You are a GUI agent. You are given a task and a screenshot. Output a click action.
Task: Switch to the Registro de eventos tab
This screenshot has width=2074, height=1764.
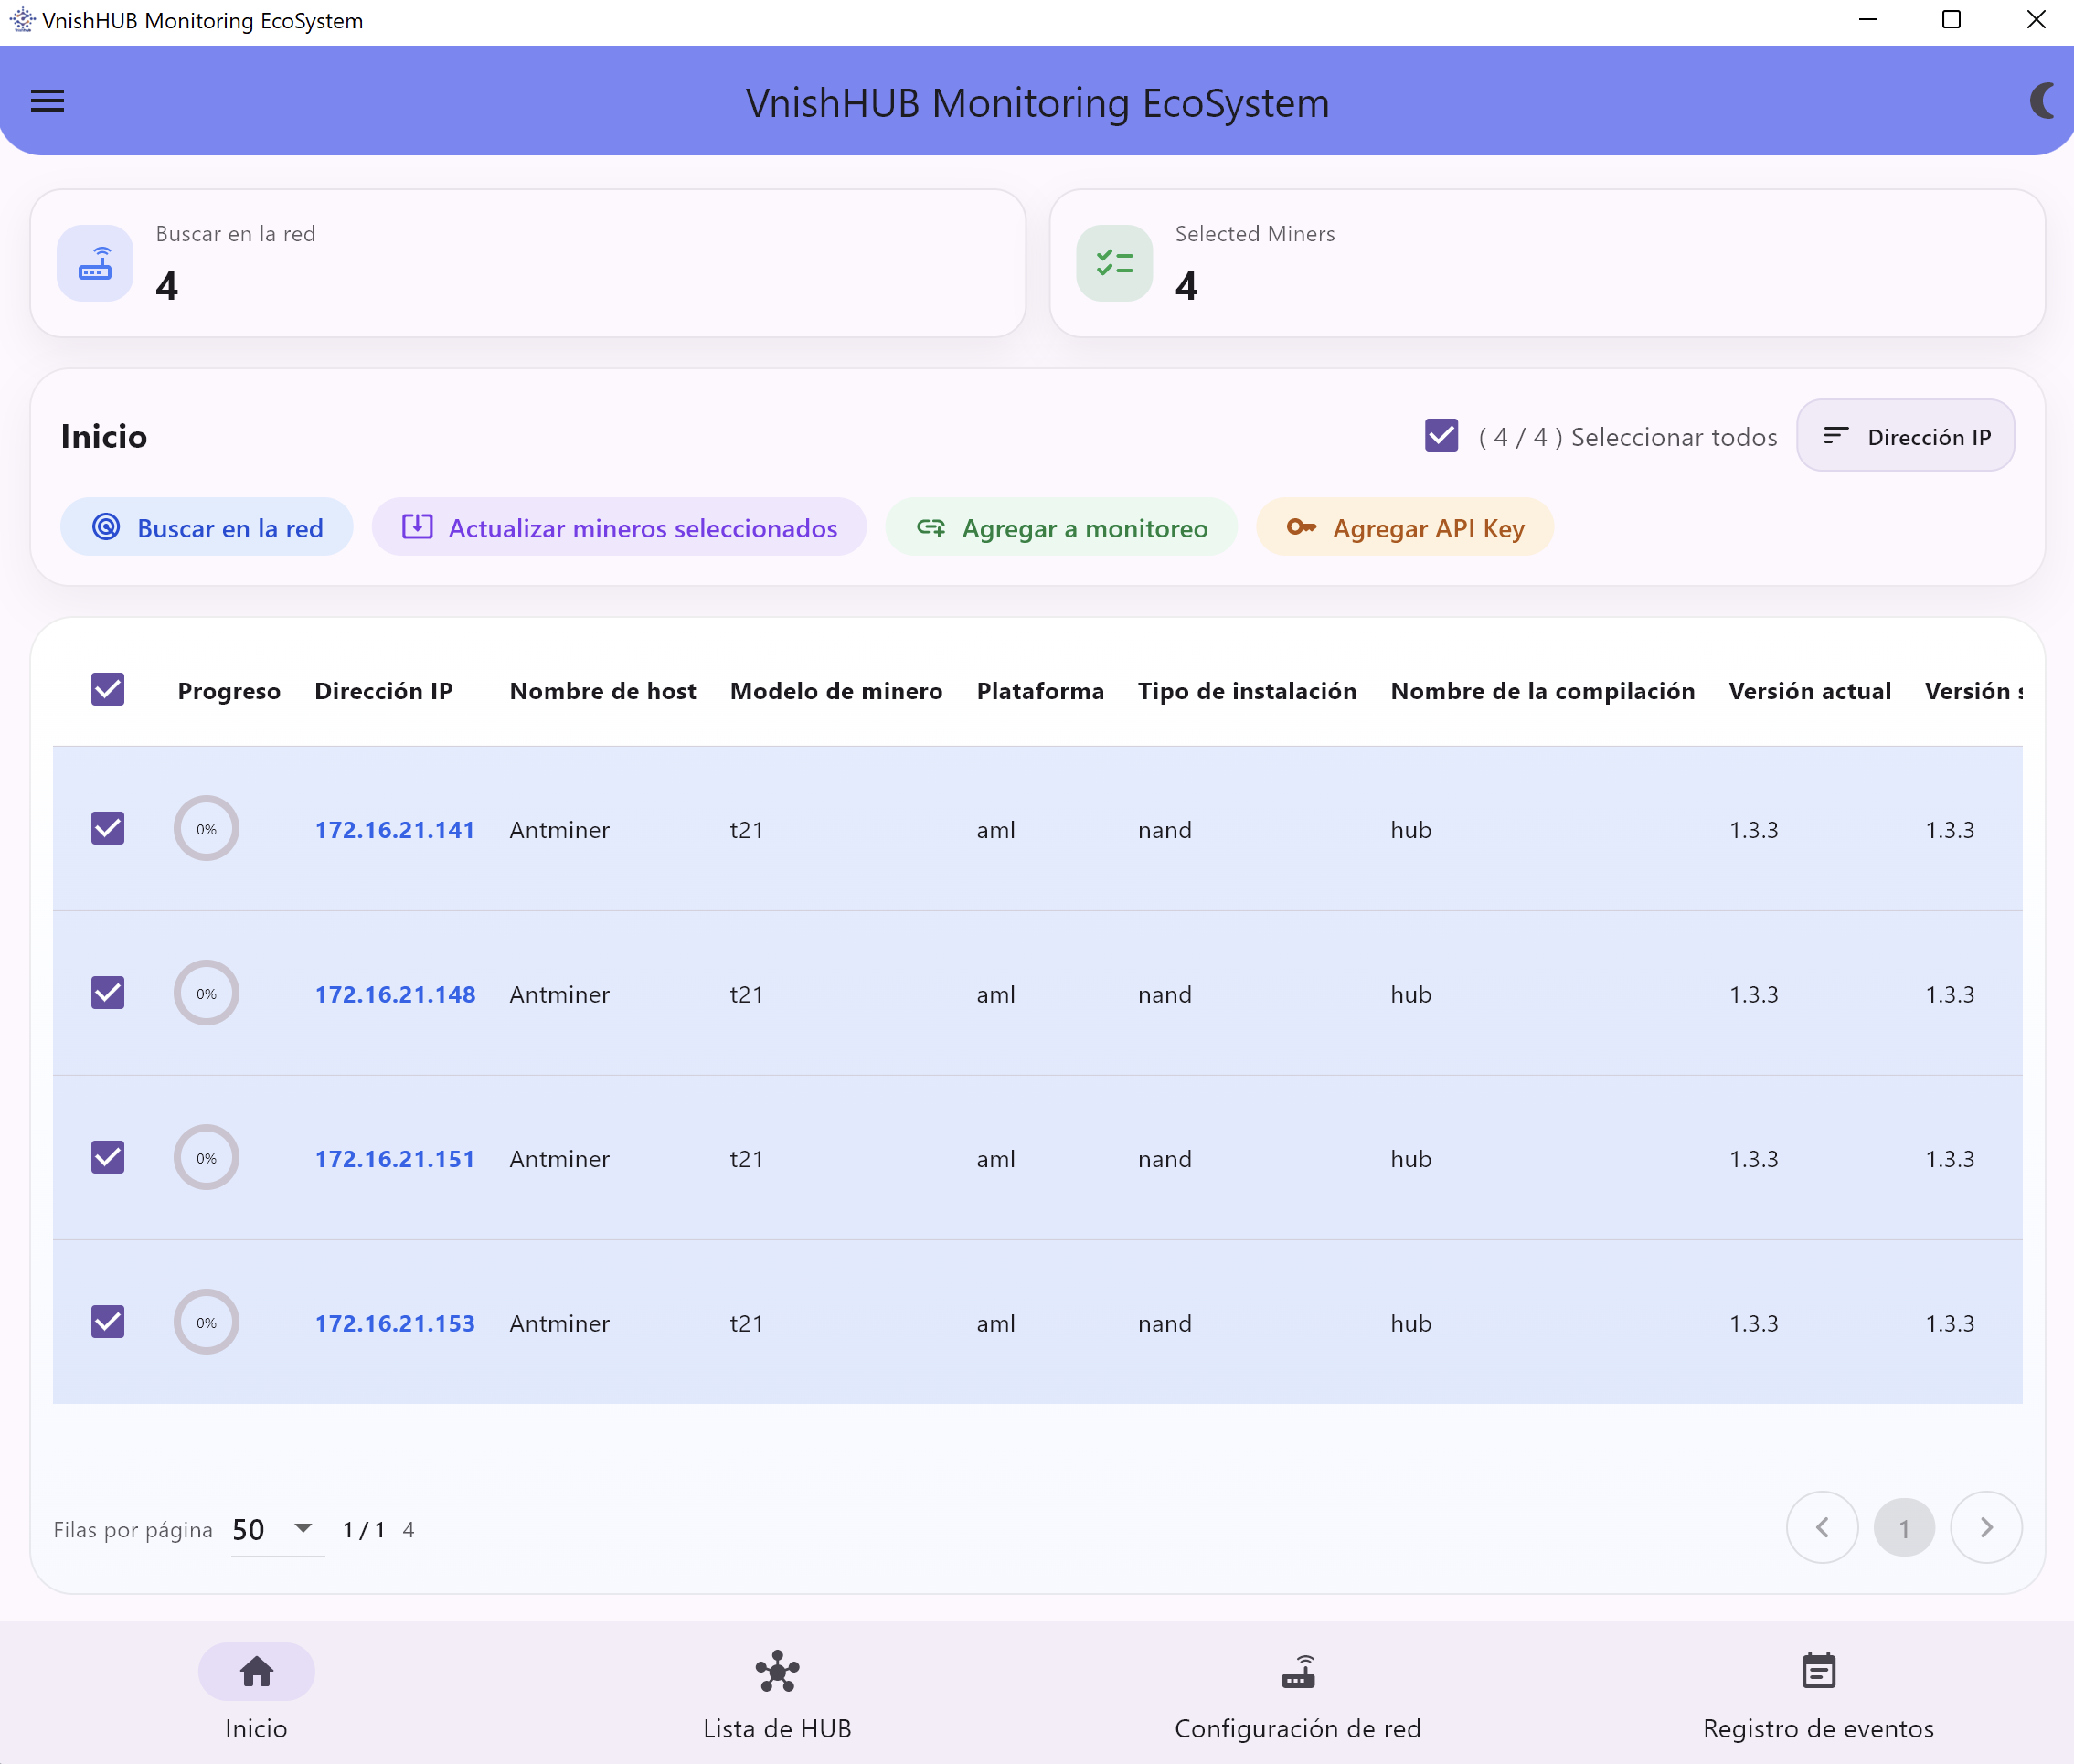(1818, 1694)
